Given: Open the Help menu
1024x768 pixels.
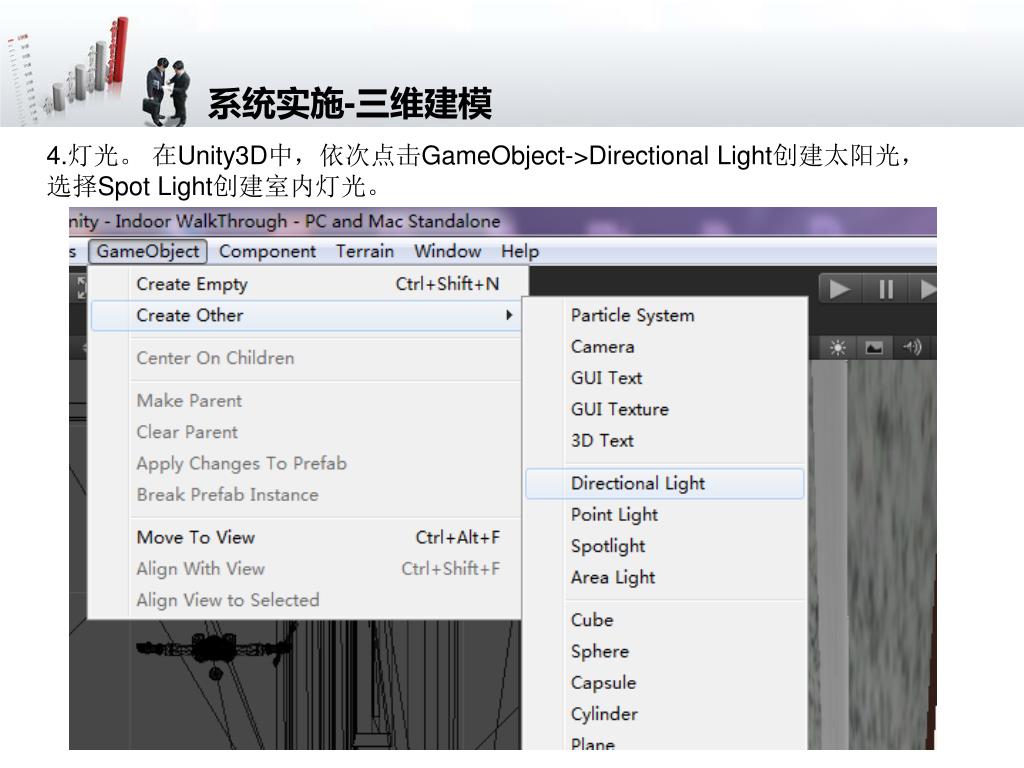Looking at the screenshot, I should 520,251.
